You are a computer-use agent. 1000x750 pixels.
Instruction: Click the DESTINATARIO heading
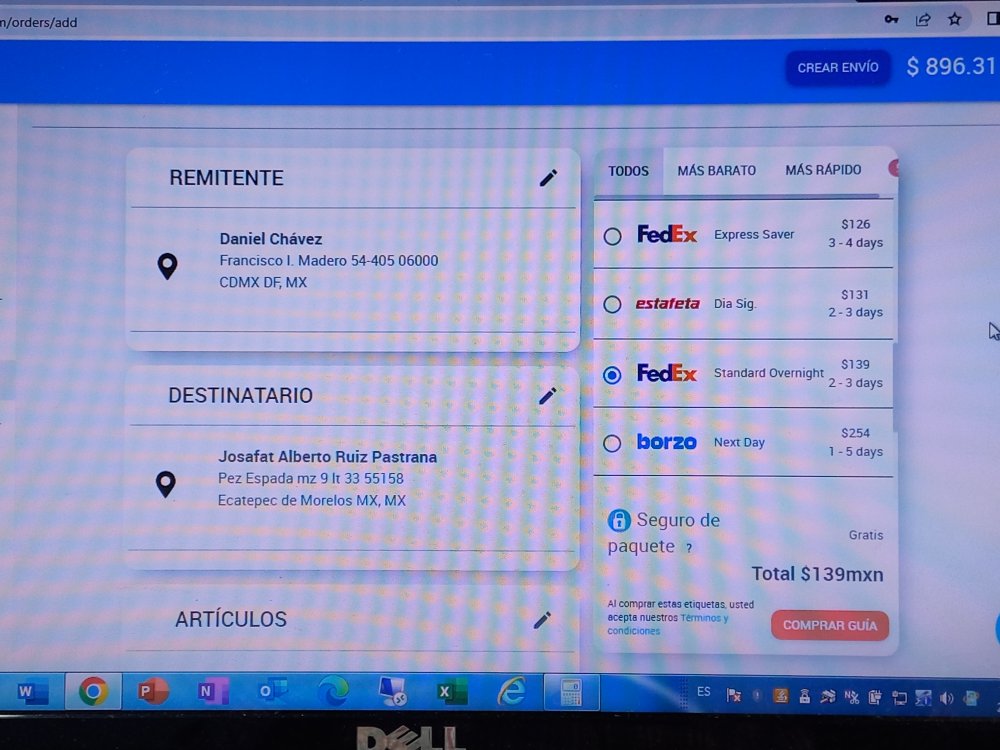pyautogui.click(x=240, y=395)
